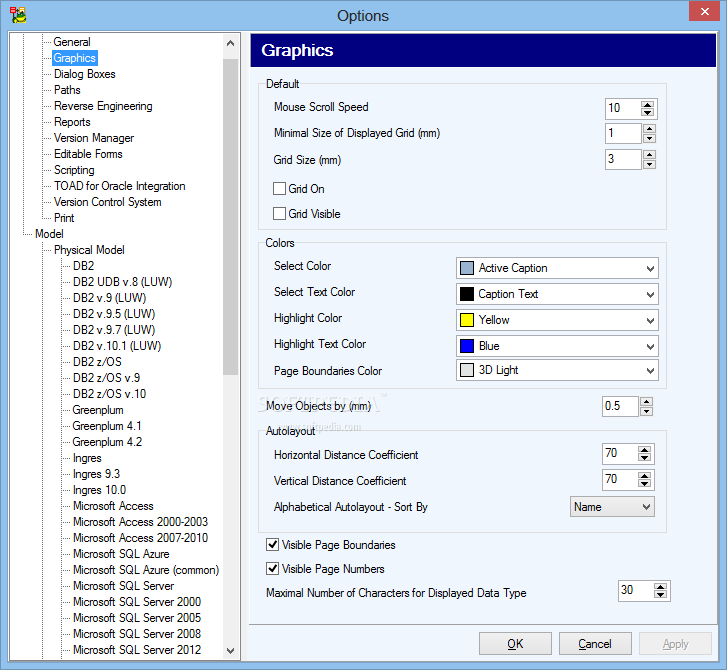Select Ingres 9.3 in the tree
Viewport: 727px width, 670px height.
pyautogui.click(x=96, y=474)
